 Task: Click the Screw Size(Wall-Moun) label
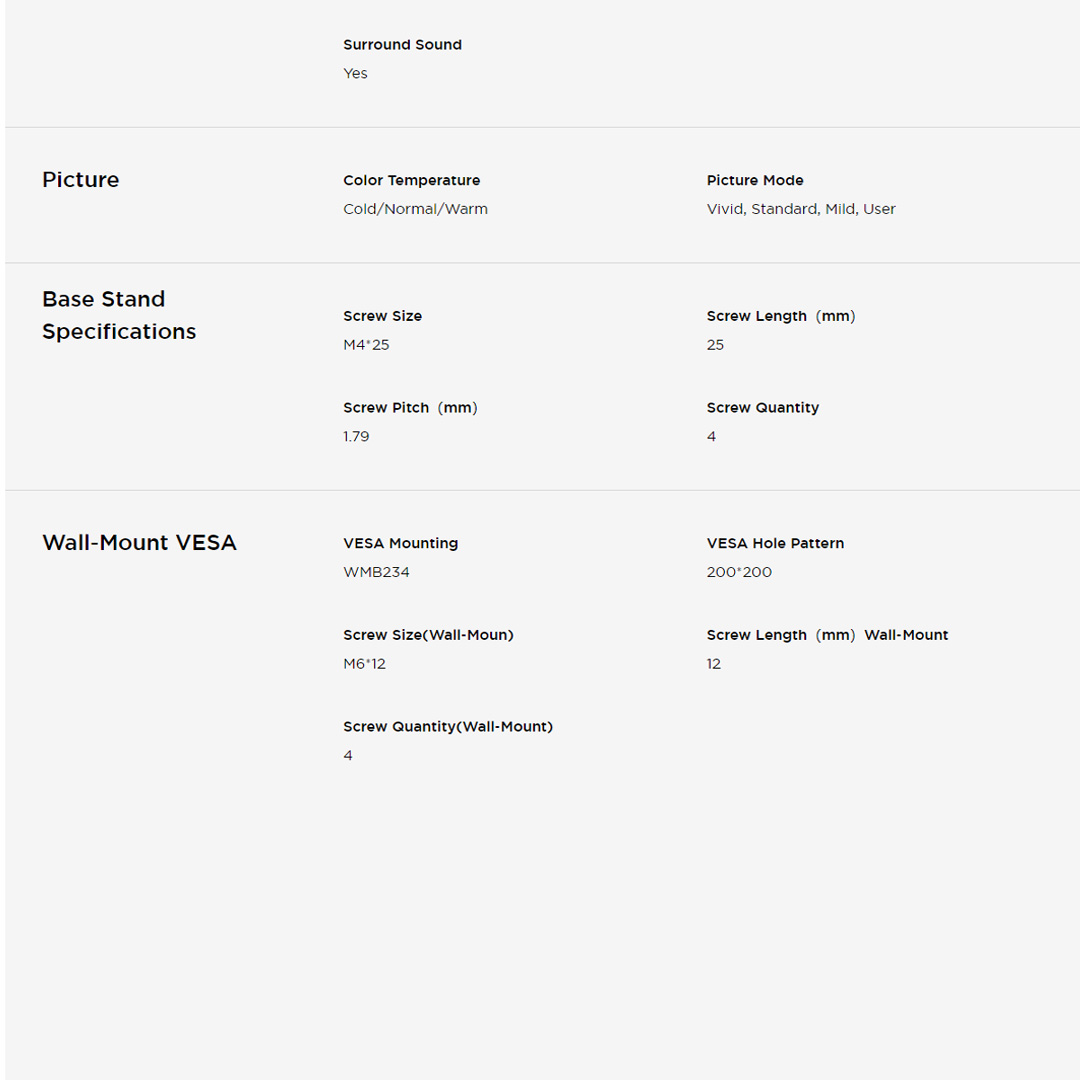[x=428, y=635]
